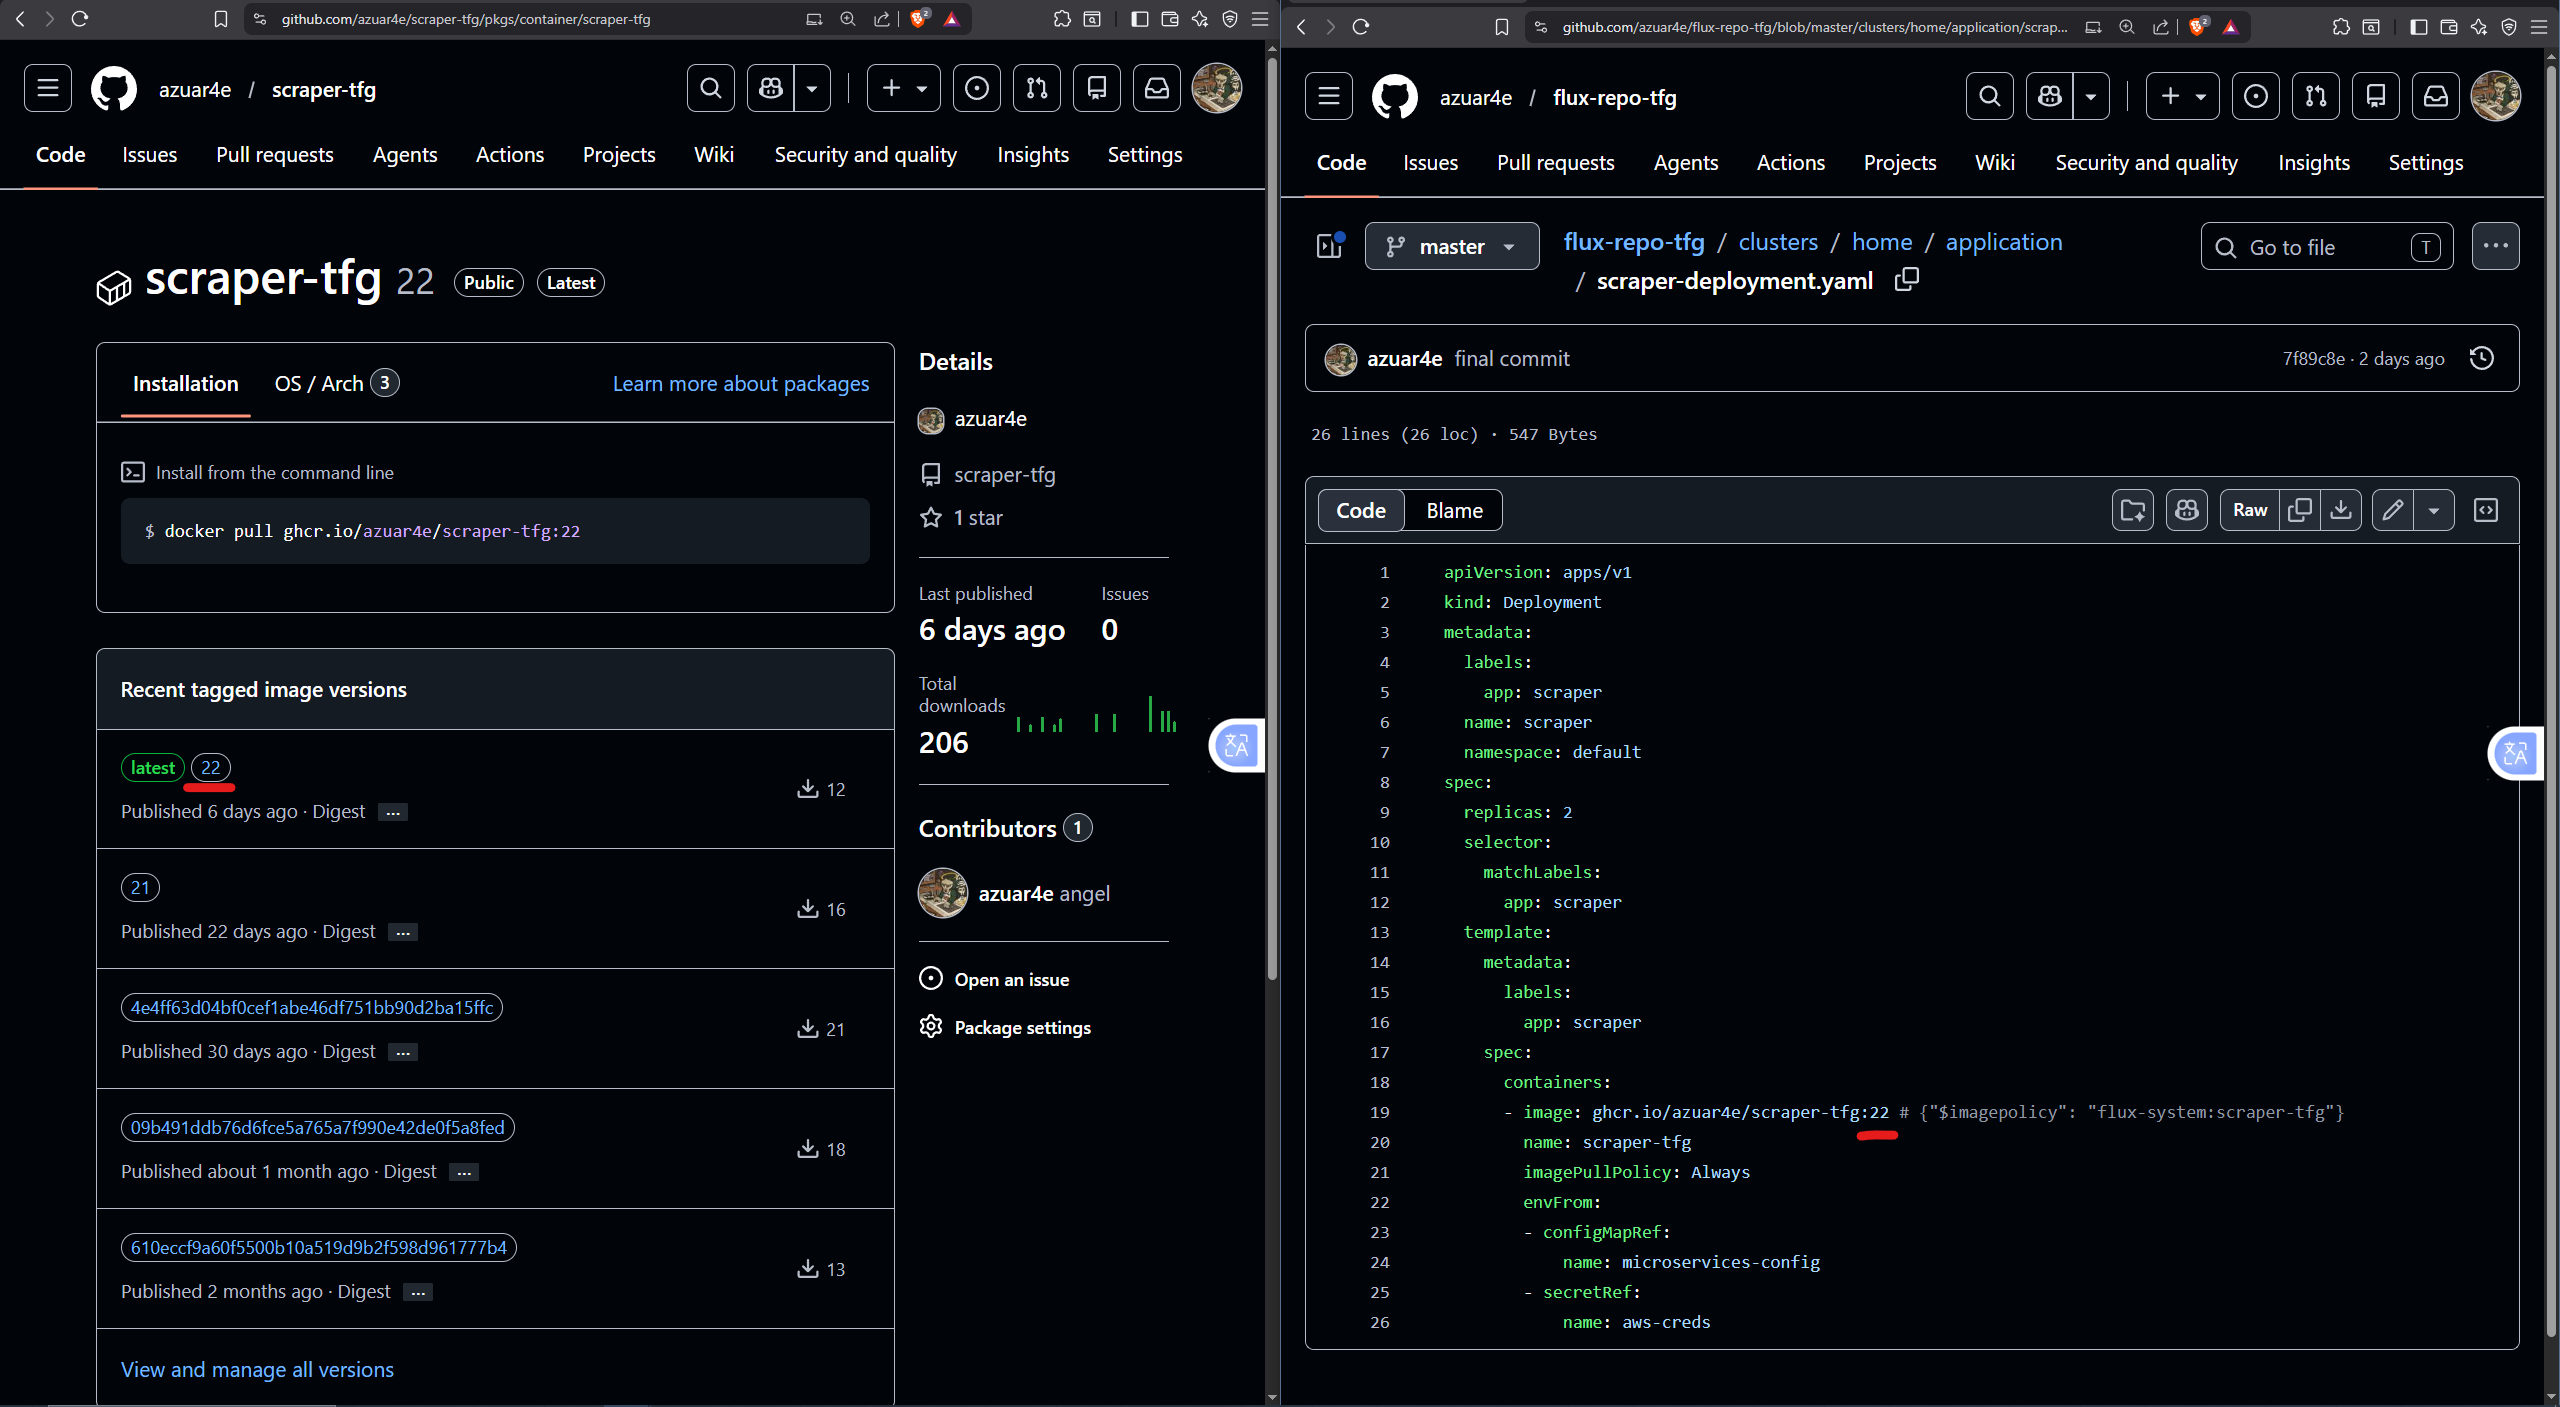Screen dimensions: 2560x1407
Task: Copy raw file contents icon
Action: click(2300, 511)
